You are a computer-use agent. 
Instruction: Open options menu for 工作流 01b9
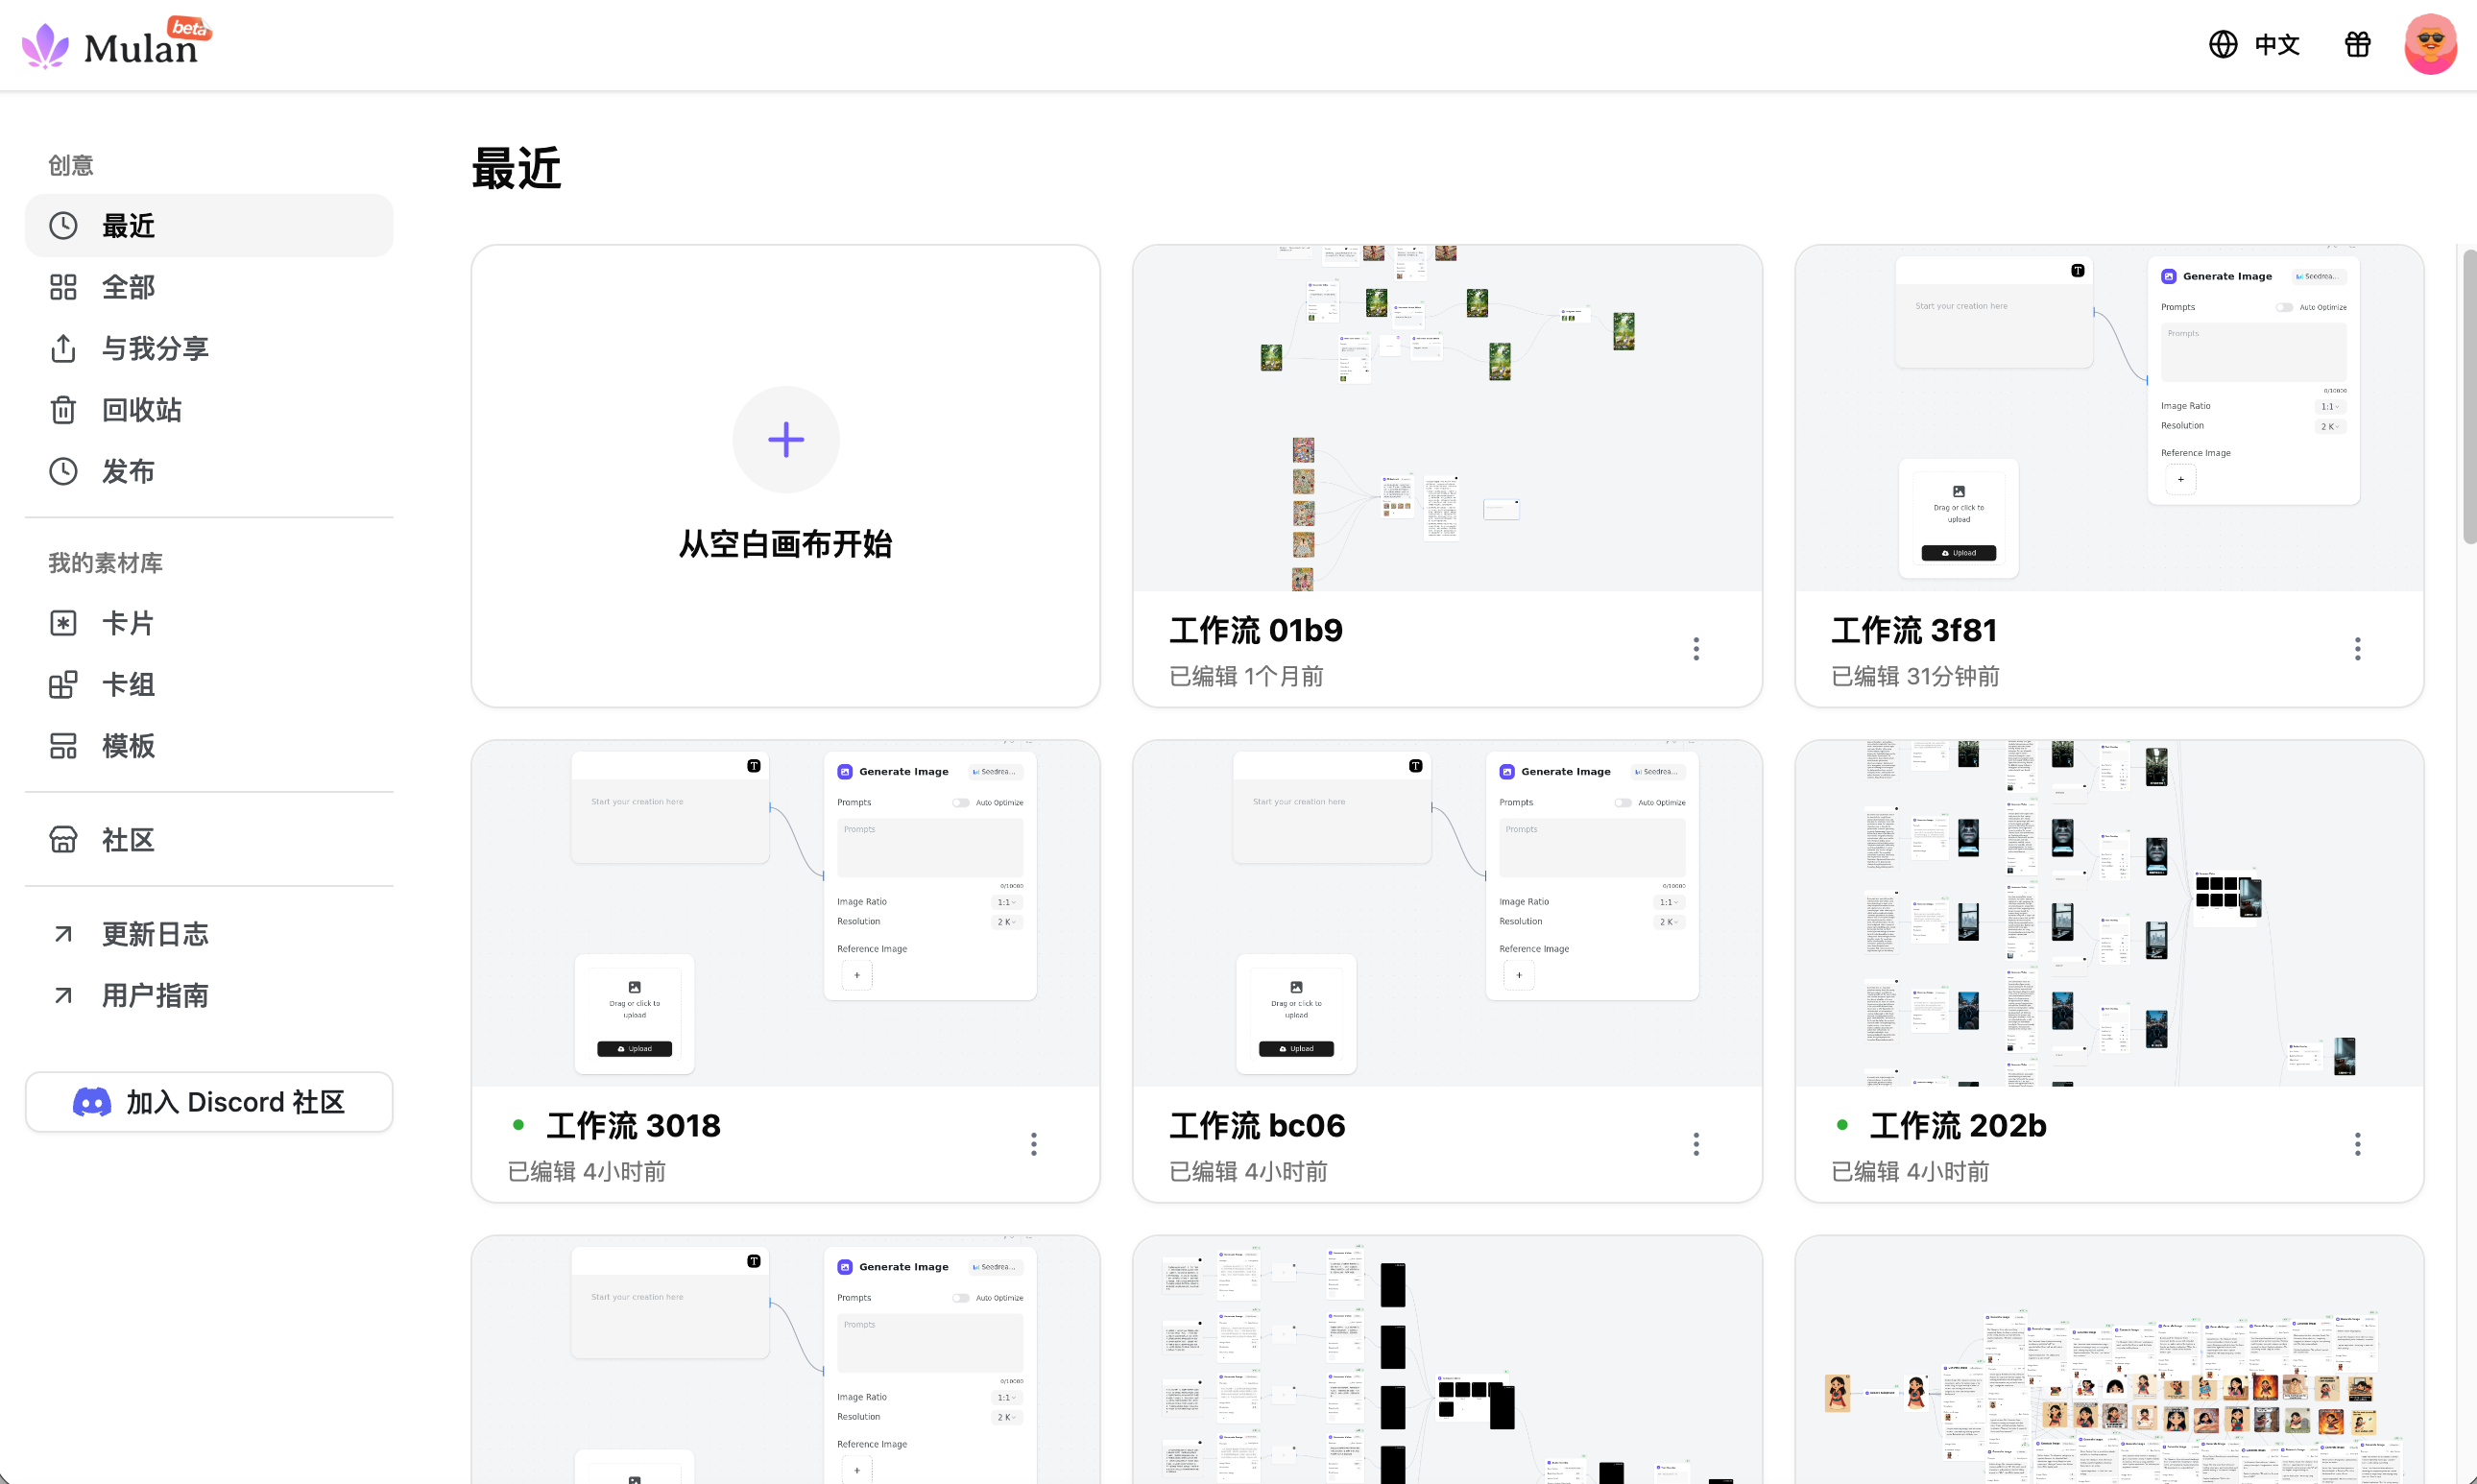pos(1695,649)
